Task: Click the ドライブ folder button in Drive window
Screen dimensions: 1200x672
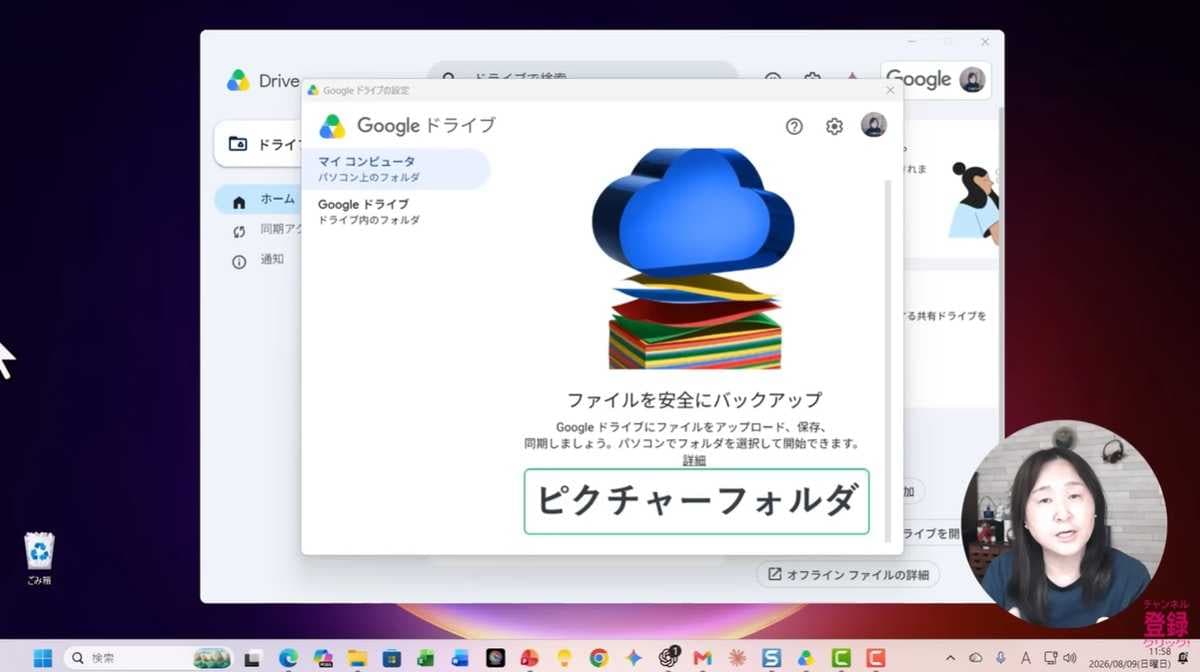Action: coord(258,144)
